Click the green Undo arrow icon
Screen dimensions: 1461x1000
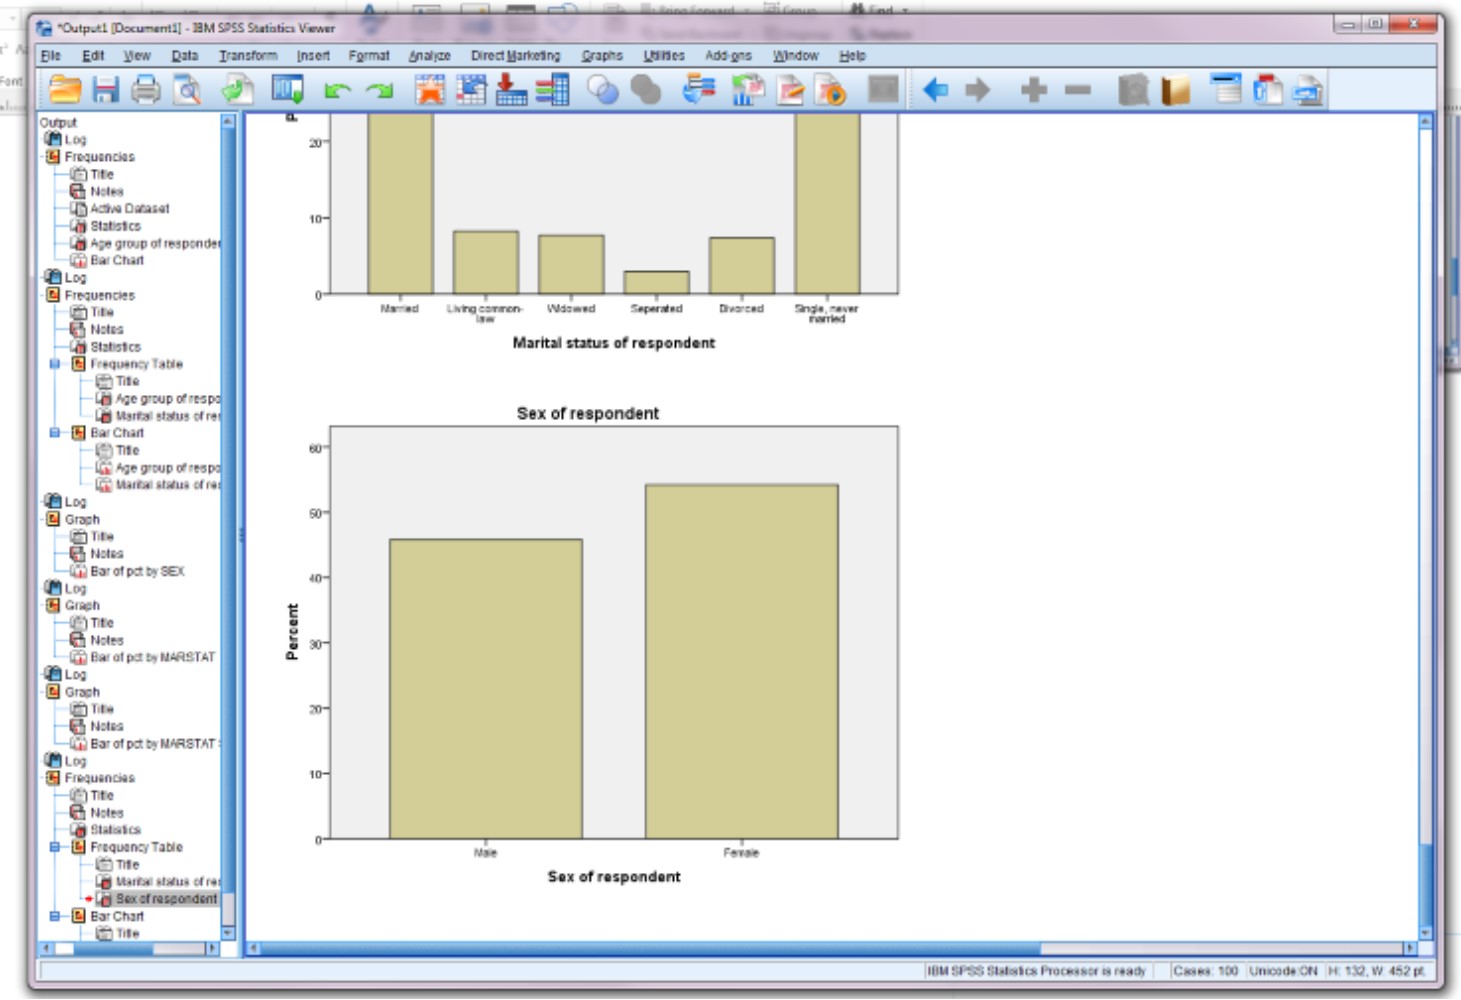point(337,91)
